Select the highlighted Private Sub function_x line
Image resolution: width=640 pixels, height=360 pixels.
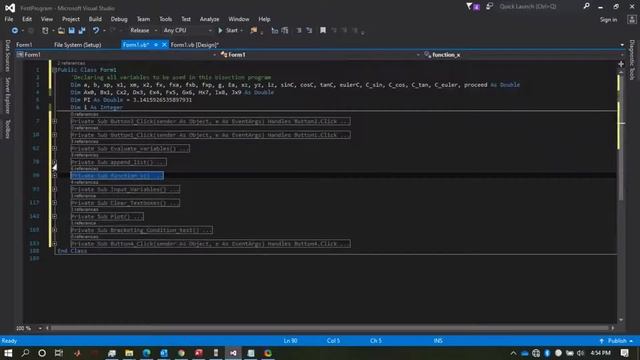117,176
